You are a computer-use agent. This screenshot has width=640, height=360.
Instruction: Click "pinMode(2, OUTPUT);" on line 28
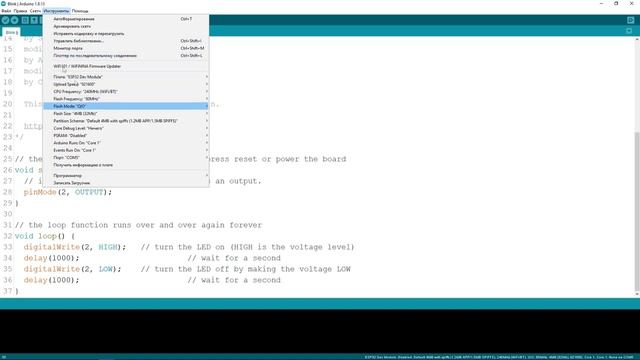click(68, 192)
